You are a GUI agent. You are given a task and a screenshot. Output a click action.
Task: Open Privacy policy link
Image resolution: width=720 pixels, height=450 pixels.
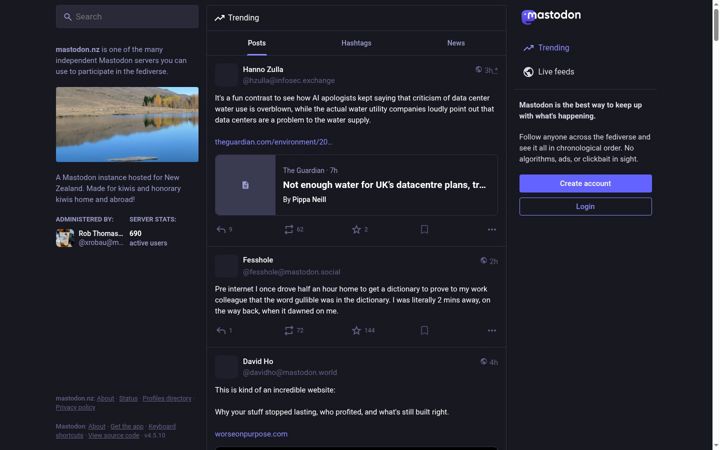pyautogui.click(x=75, y=407)
